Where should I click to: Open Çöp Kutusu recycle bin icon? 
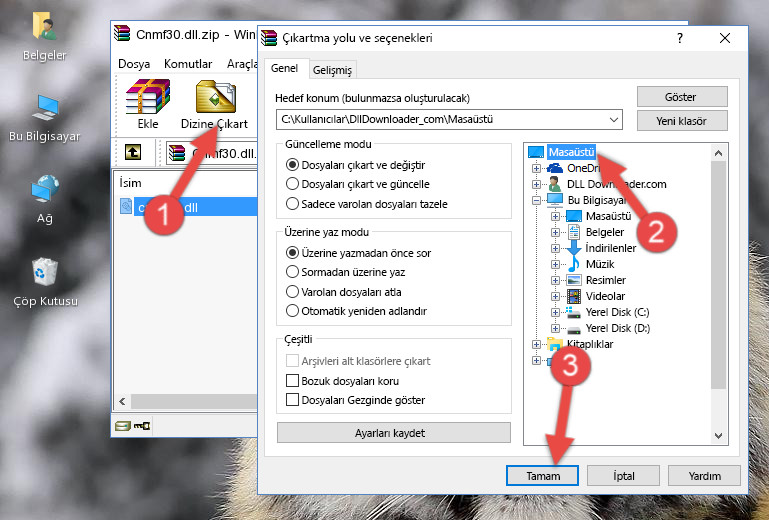click(x=45, y=282)
